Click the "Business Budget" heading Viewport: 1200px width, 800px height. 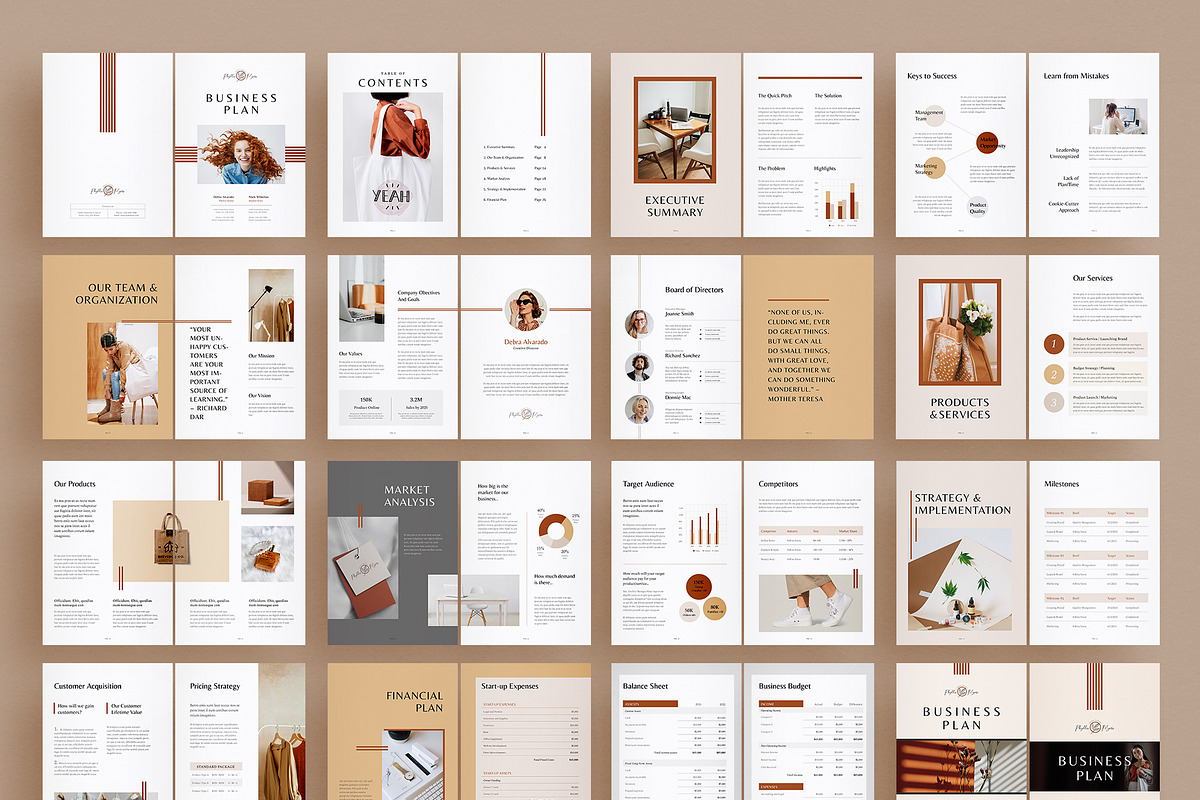coord(785,686)
